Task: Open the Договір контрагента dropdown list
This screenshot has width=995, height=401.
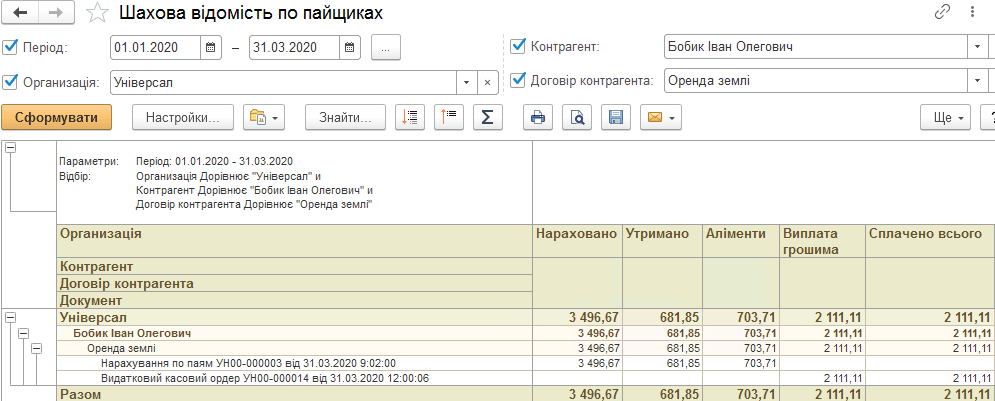Action: click(x=976, y=81)
